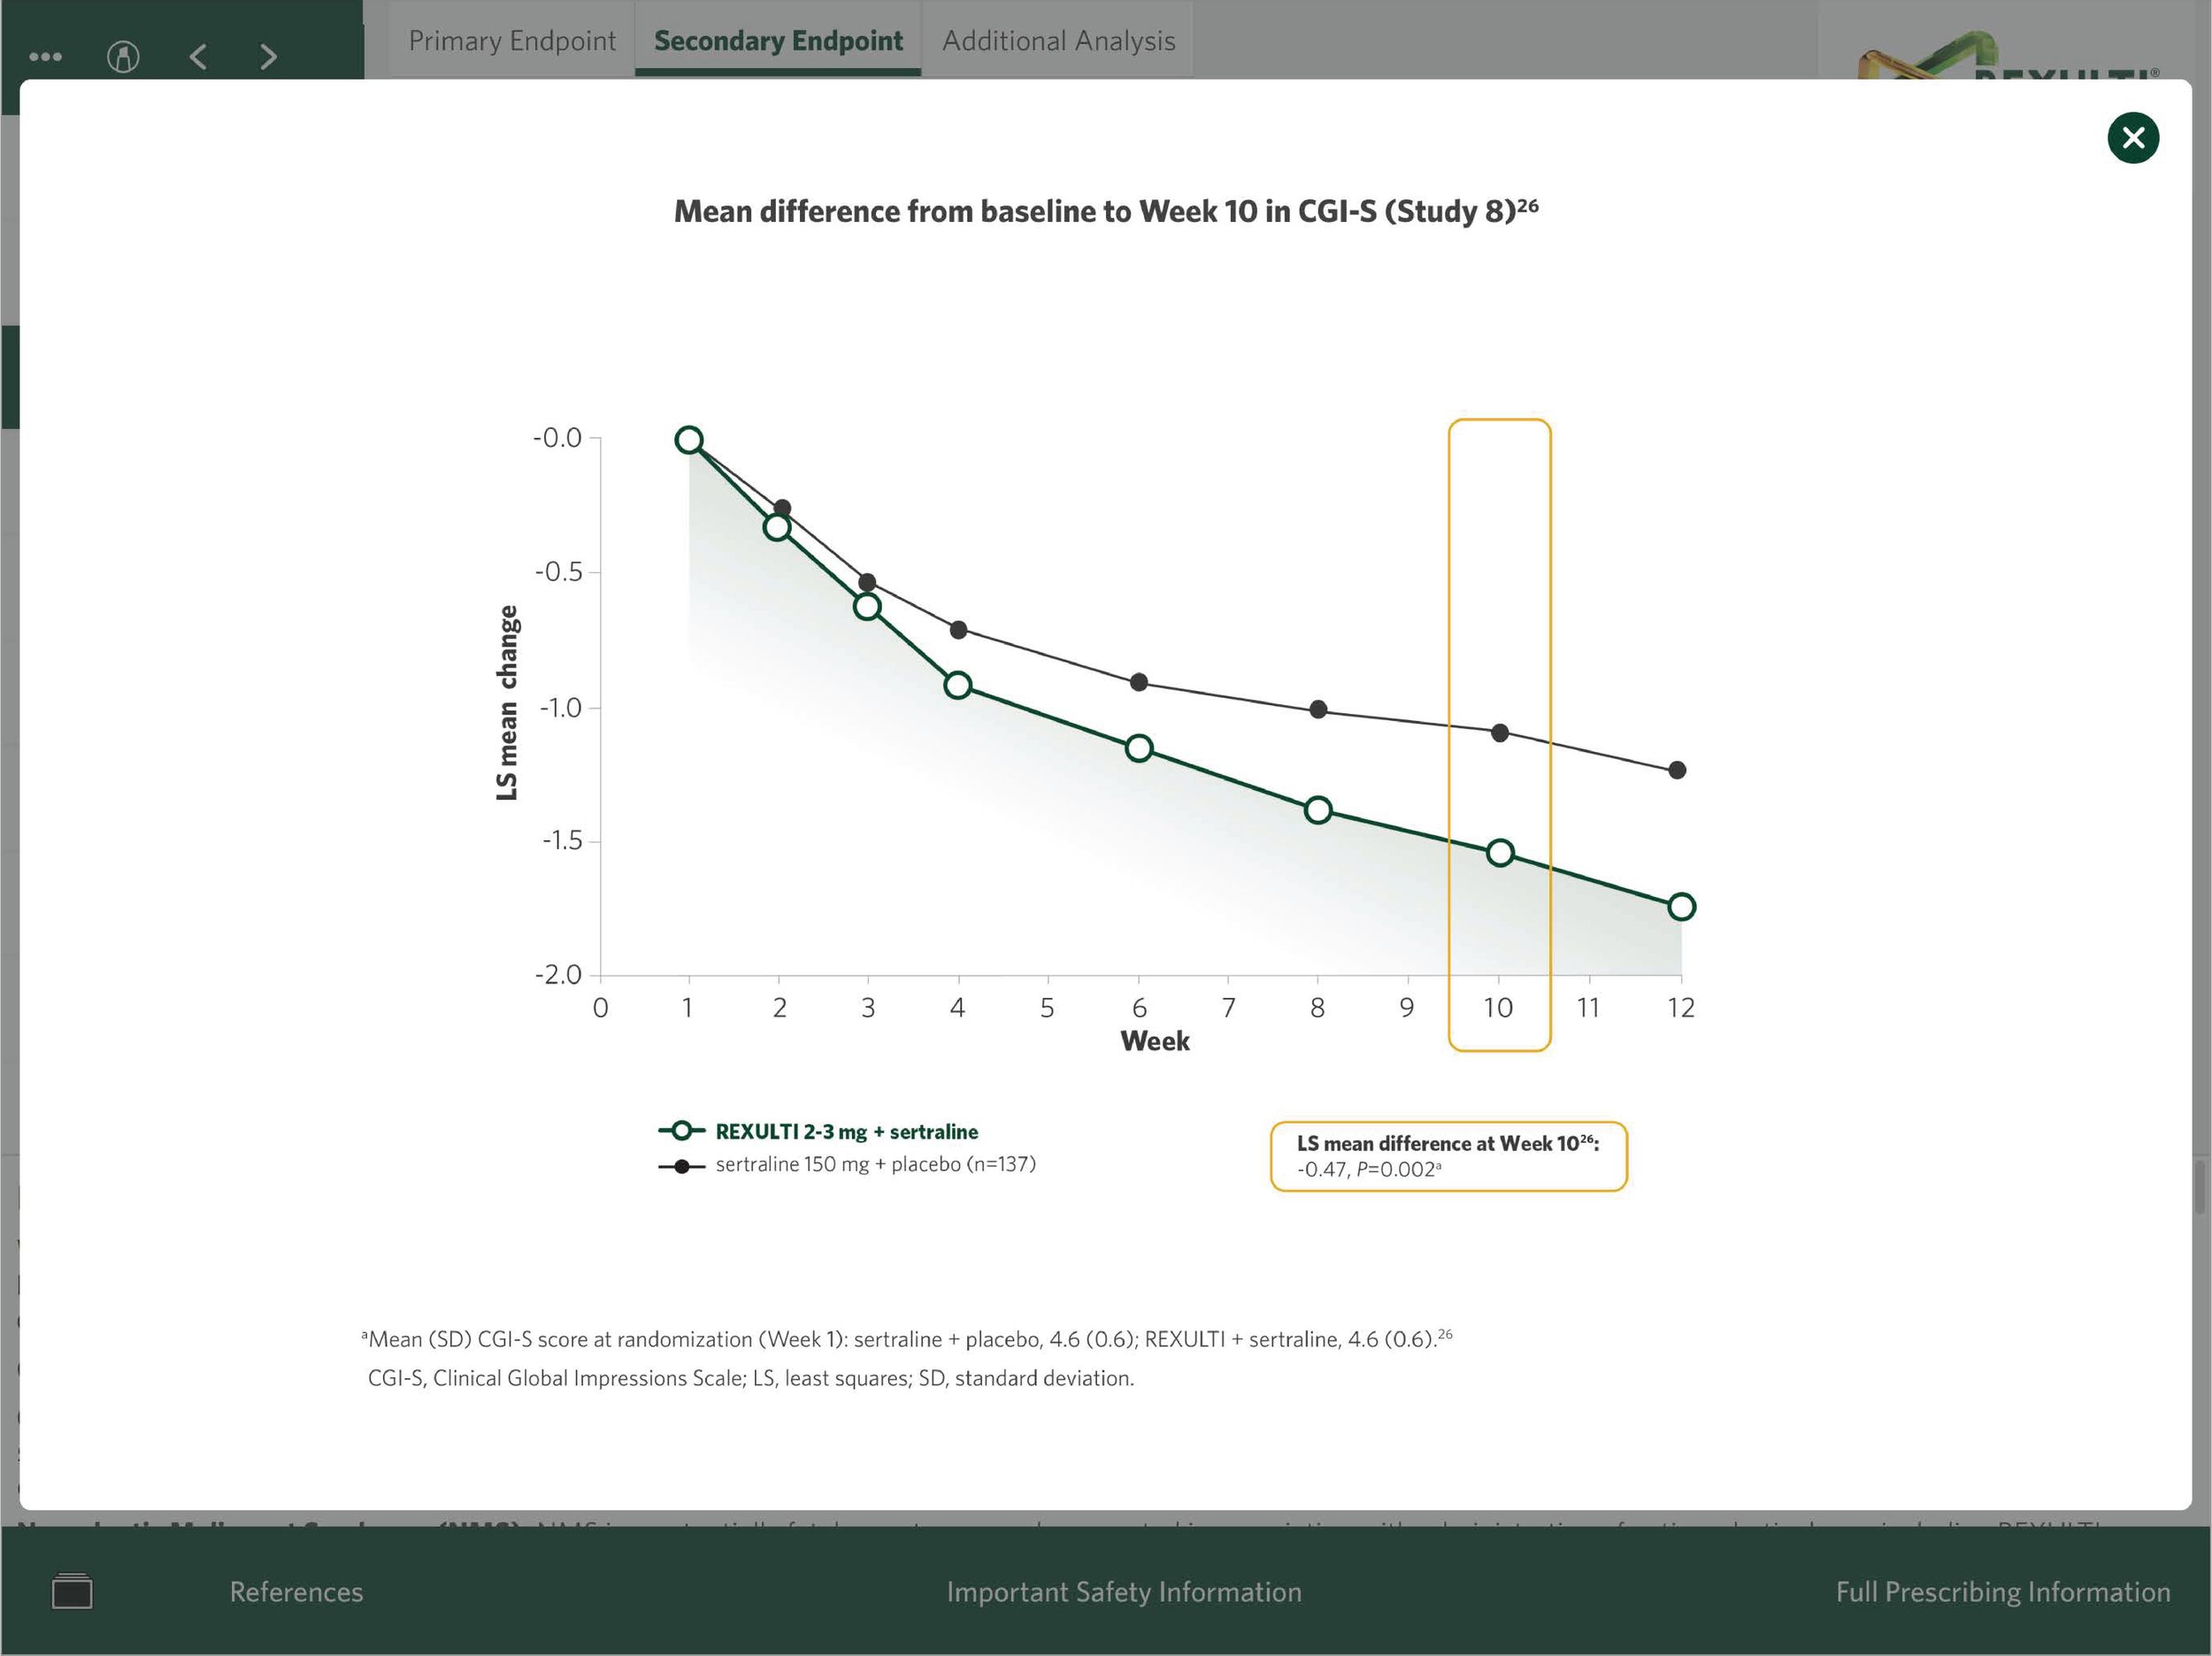Click the REXULTI data point at Week 10
This screenshot has width=2212, height=1656.
click(1499, 853)
